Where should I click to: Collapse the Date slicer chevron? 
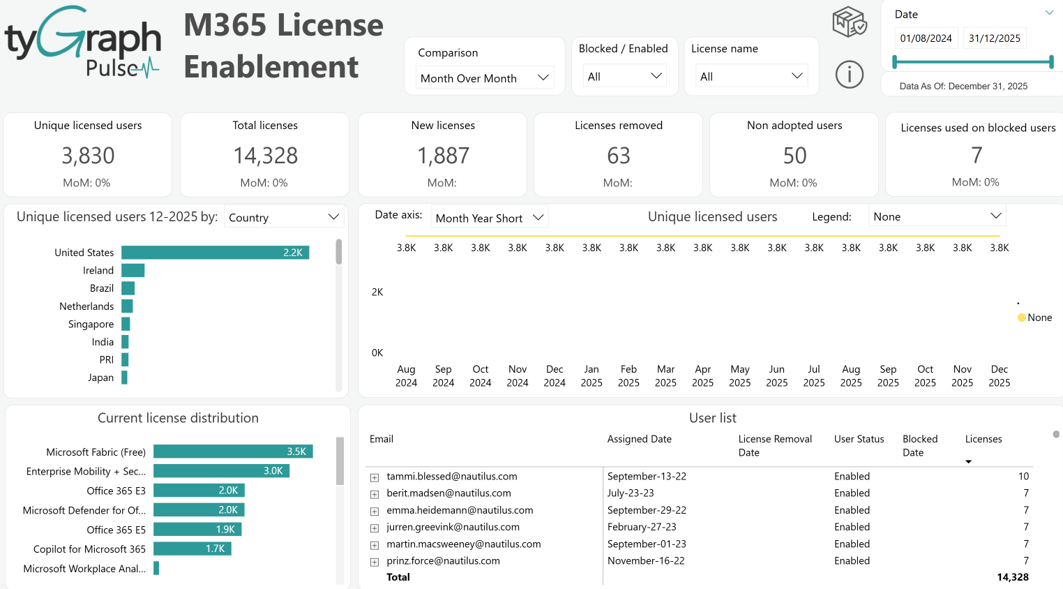[x=1049, y=13]
